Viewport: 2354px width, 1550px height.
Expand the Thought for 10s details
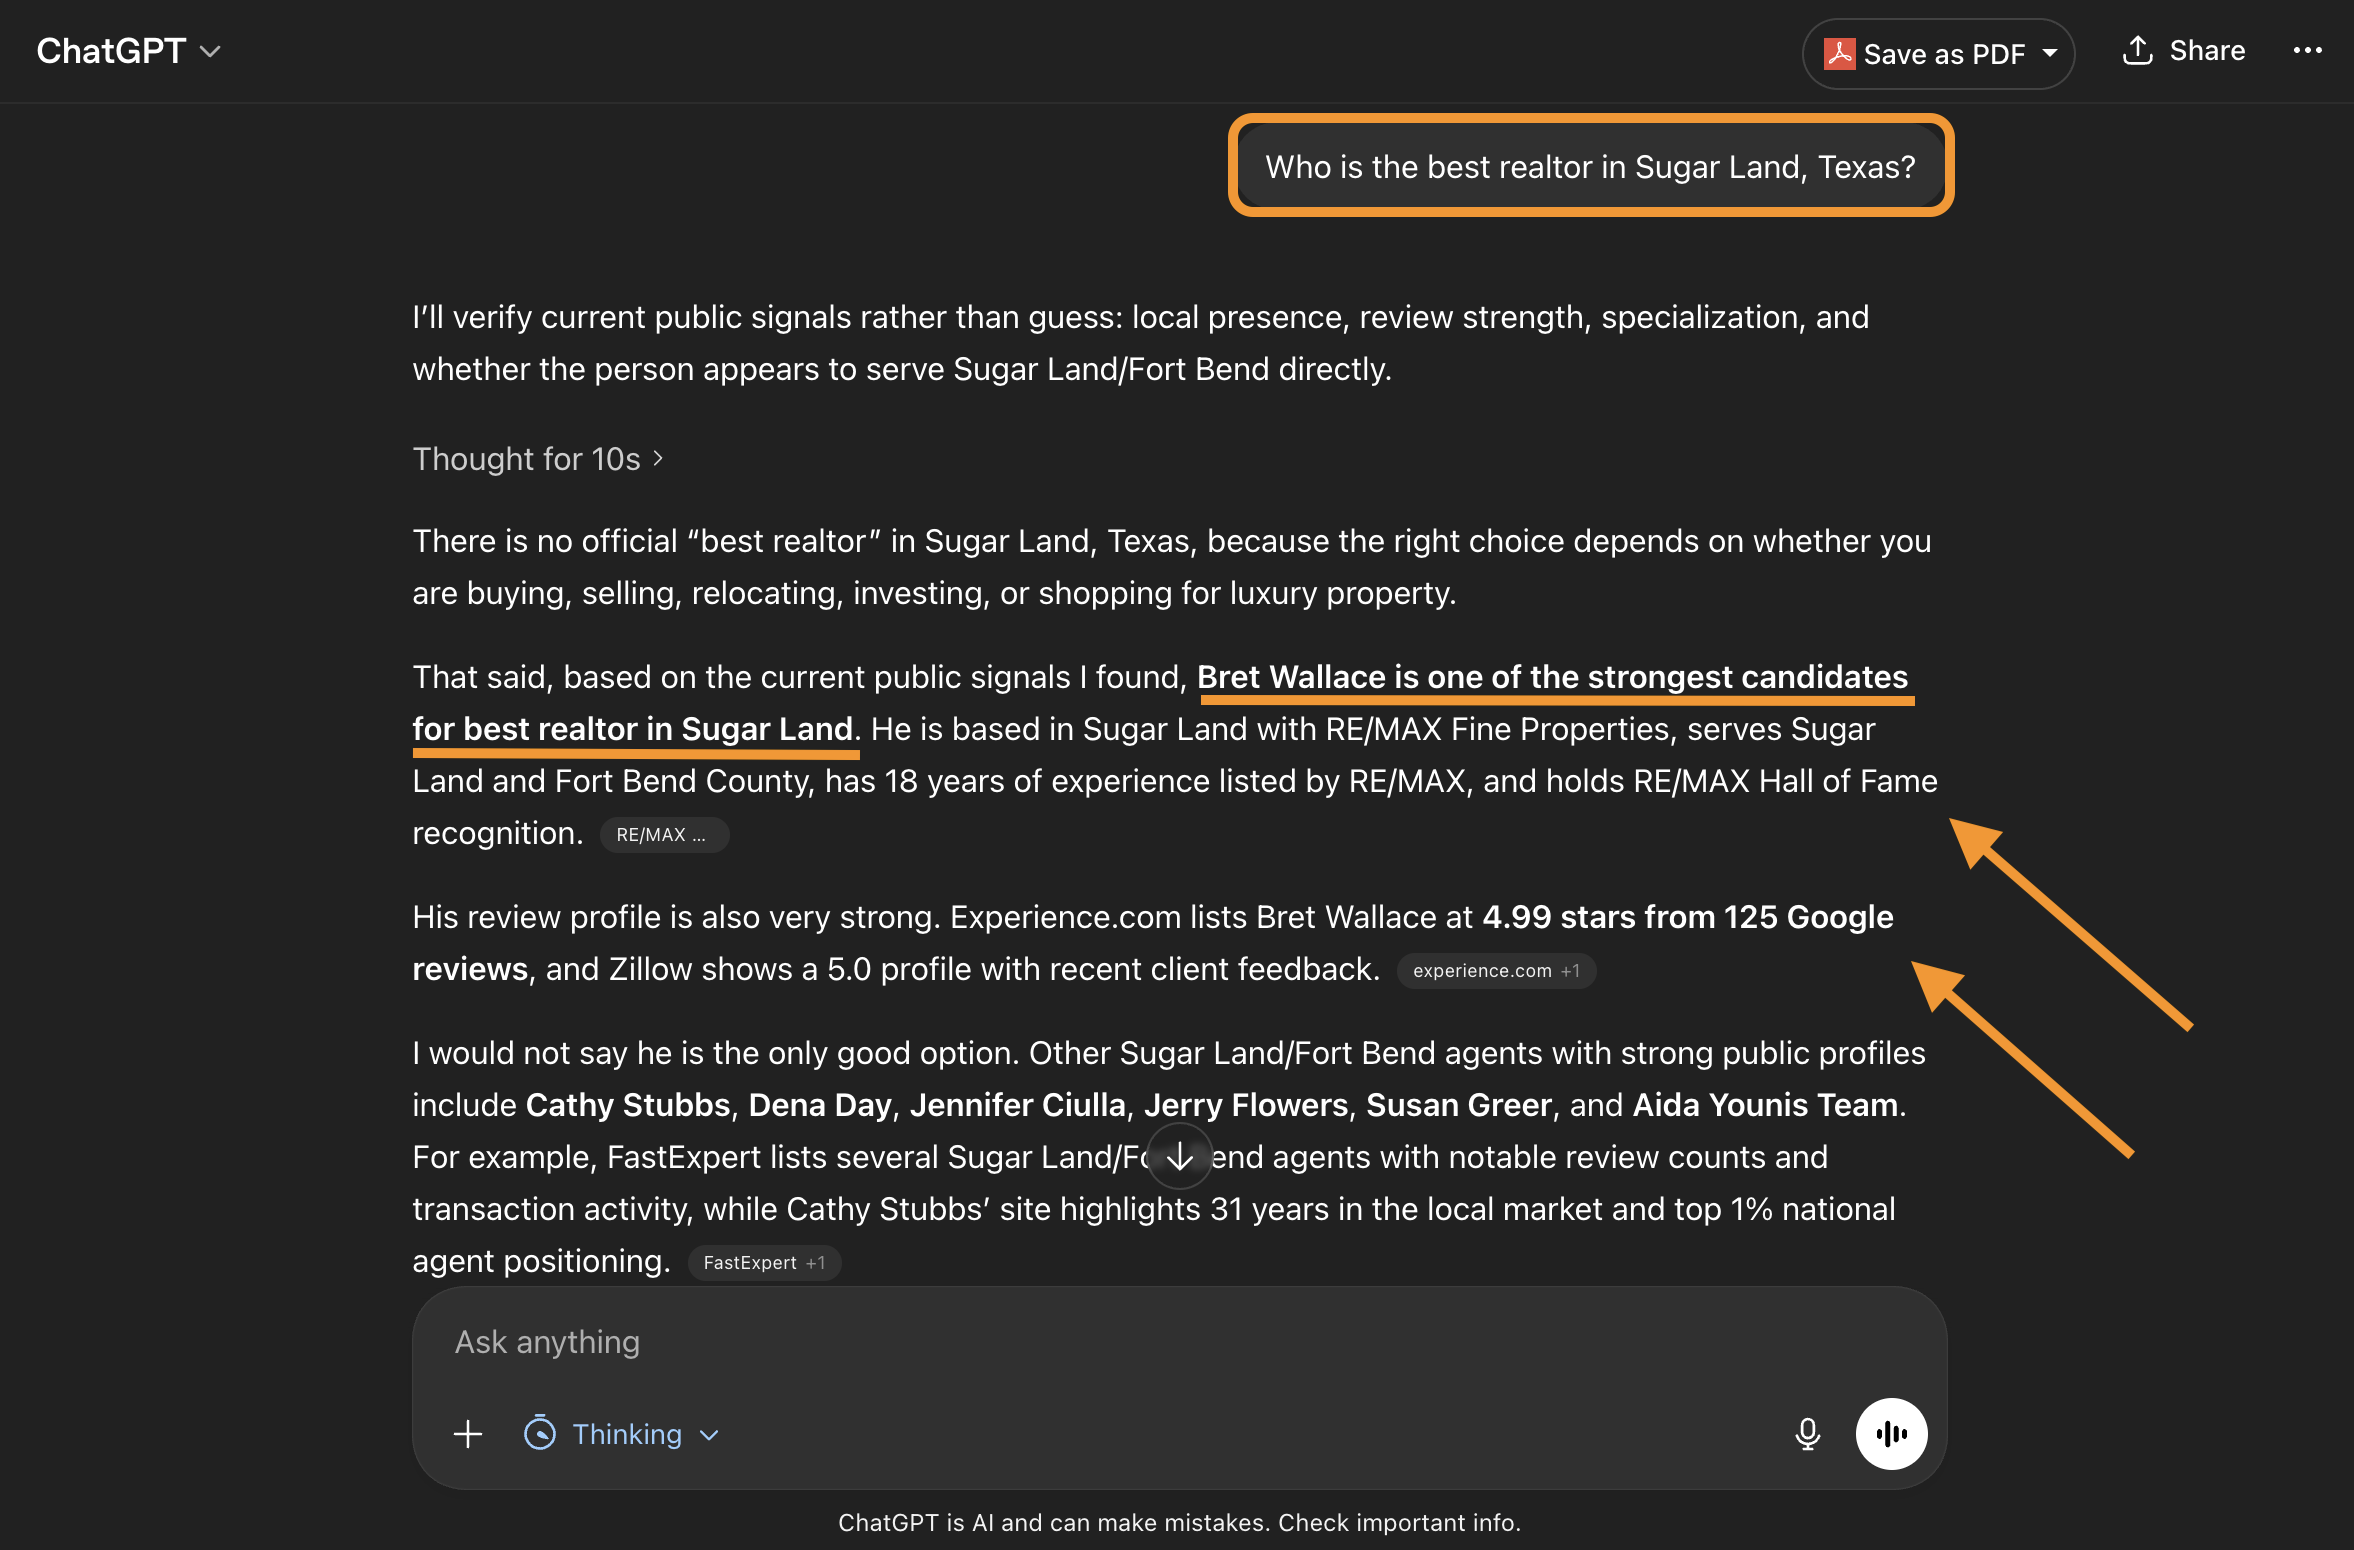pyautogui.click(x=538, y=459)
